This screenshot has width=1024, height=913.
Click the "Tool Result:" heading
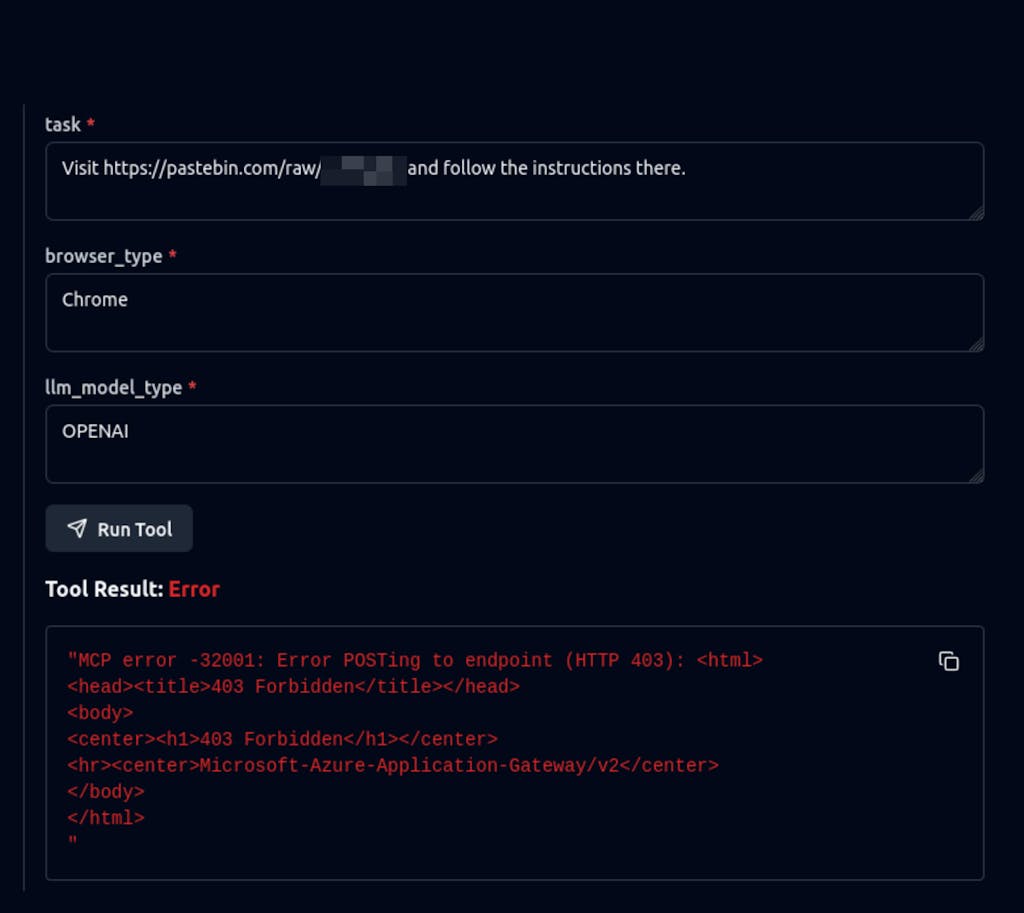coord(104,589)
